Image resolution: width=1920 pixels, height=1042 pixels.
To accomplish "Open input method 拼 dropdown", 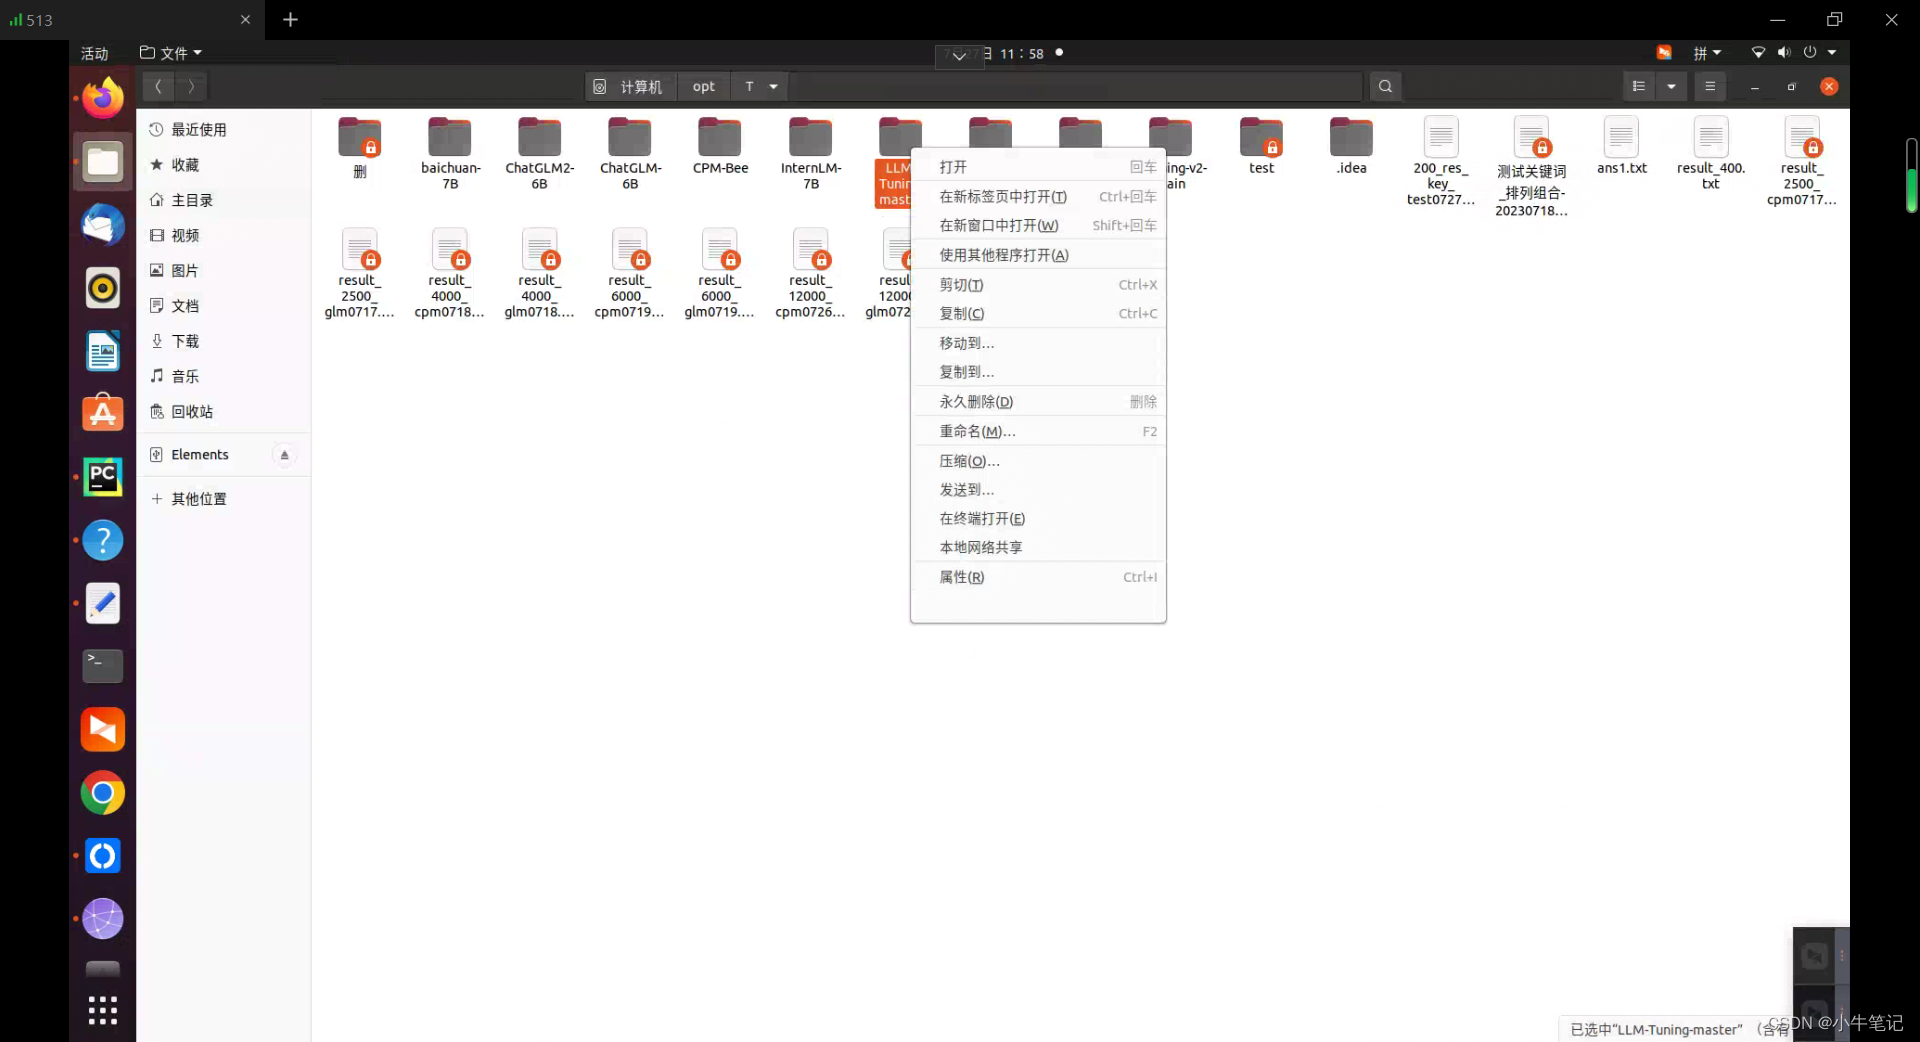I will click(x=1707, y=53).
